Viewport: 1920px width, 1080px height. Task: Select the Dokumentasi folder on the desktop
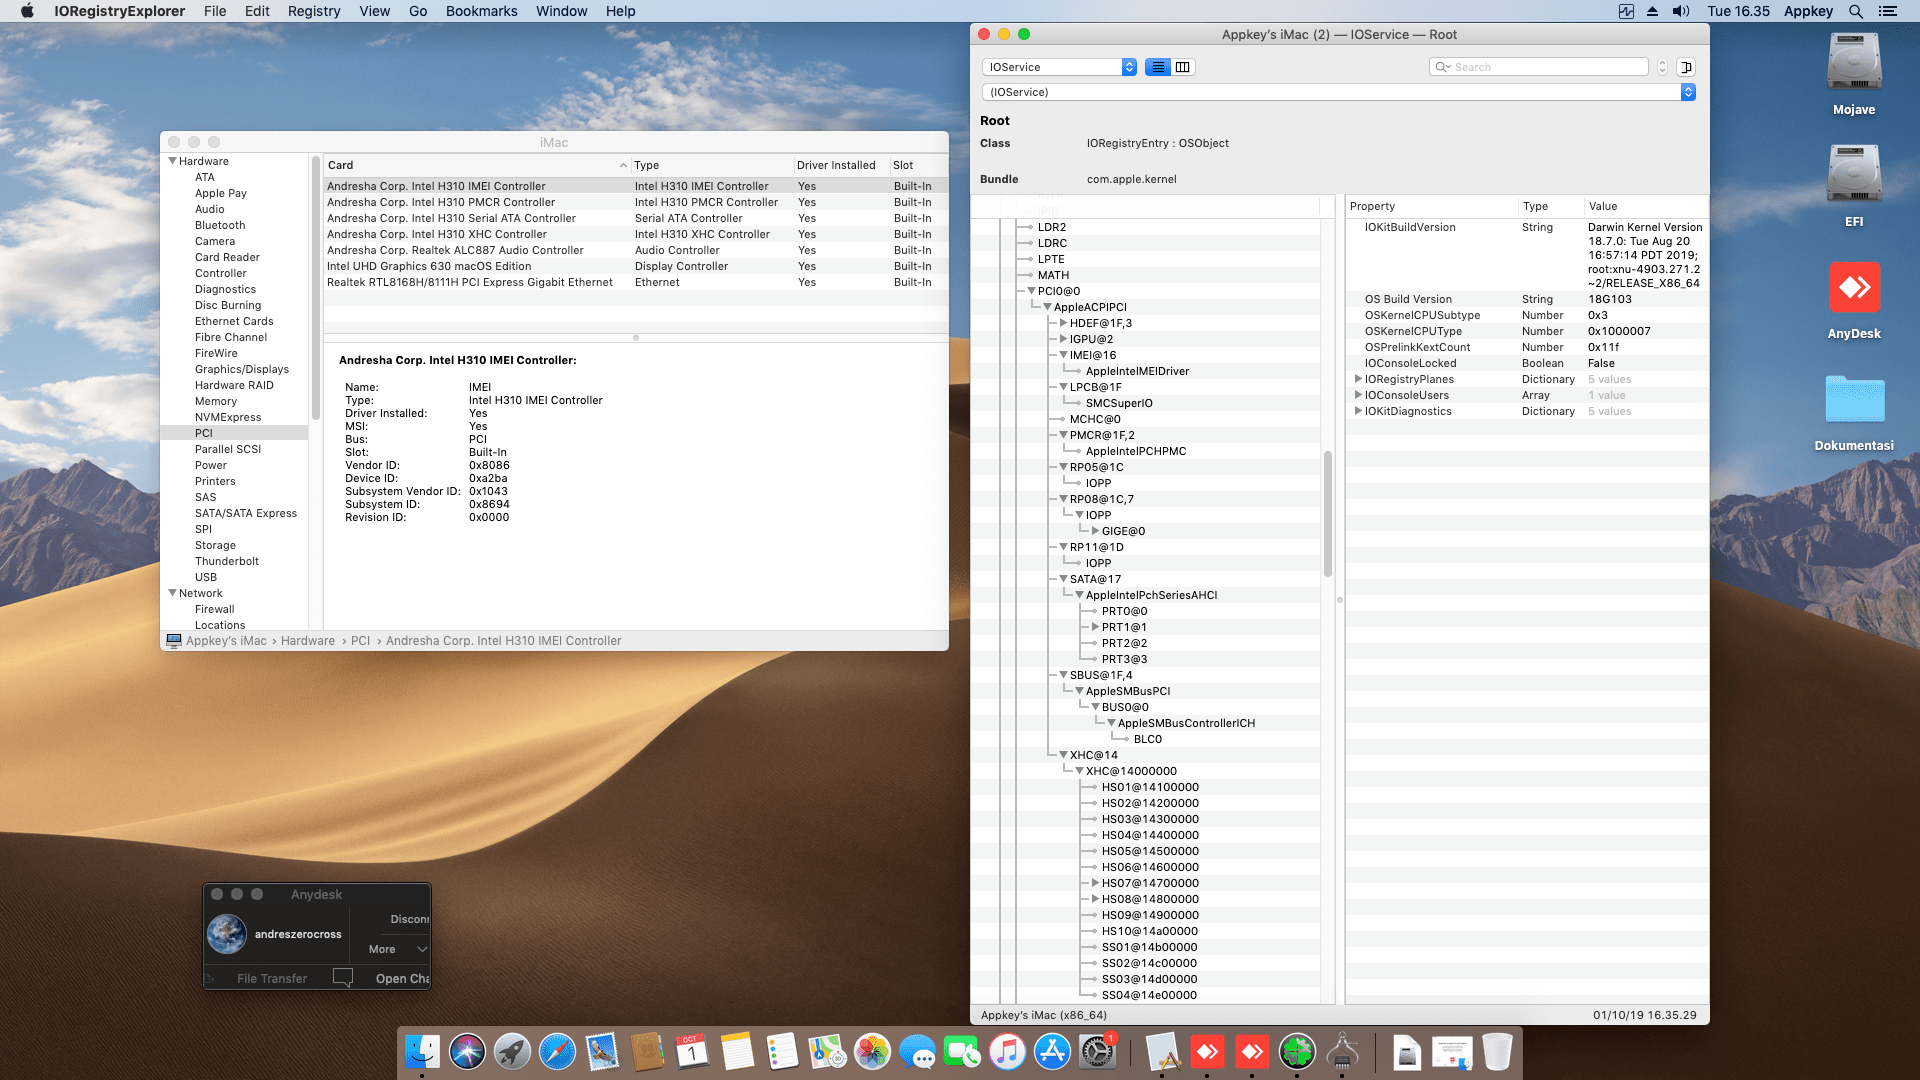pos(1854,412)
